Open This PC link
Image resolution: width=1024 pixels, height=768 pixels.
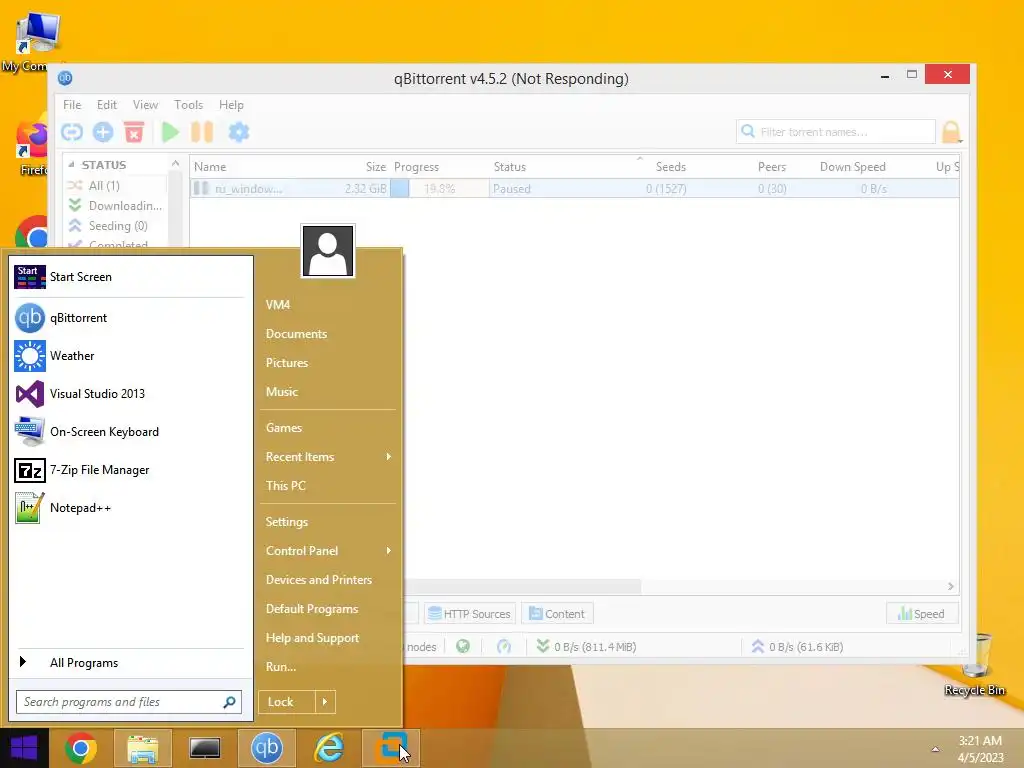(x=285, y=486)
